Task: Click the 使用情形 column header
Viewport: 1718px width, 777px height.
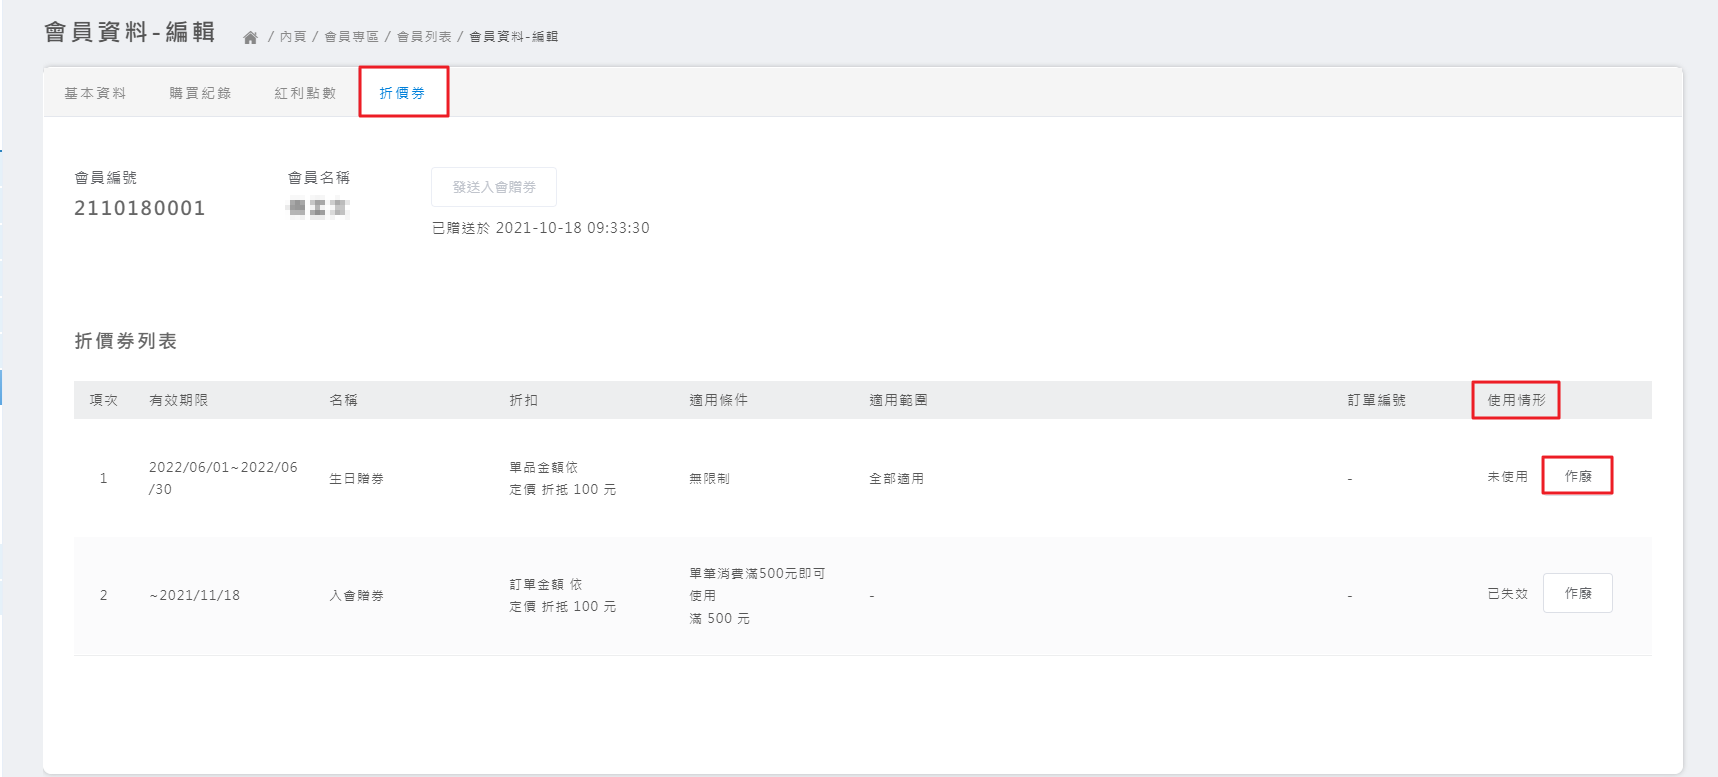Action: [1516, 400]
